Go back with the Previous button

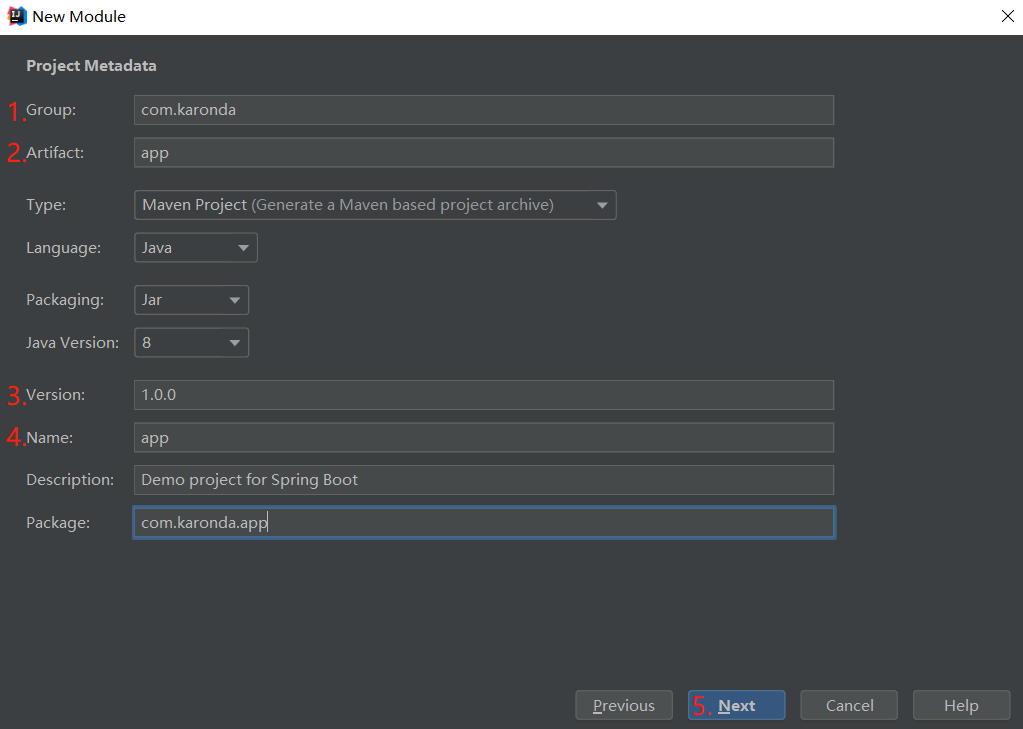tap(623, 706)
